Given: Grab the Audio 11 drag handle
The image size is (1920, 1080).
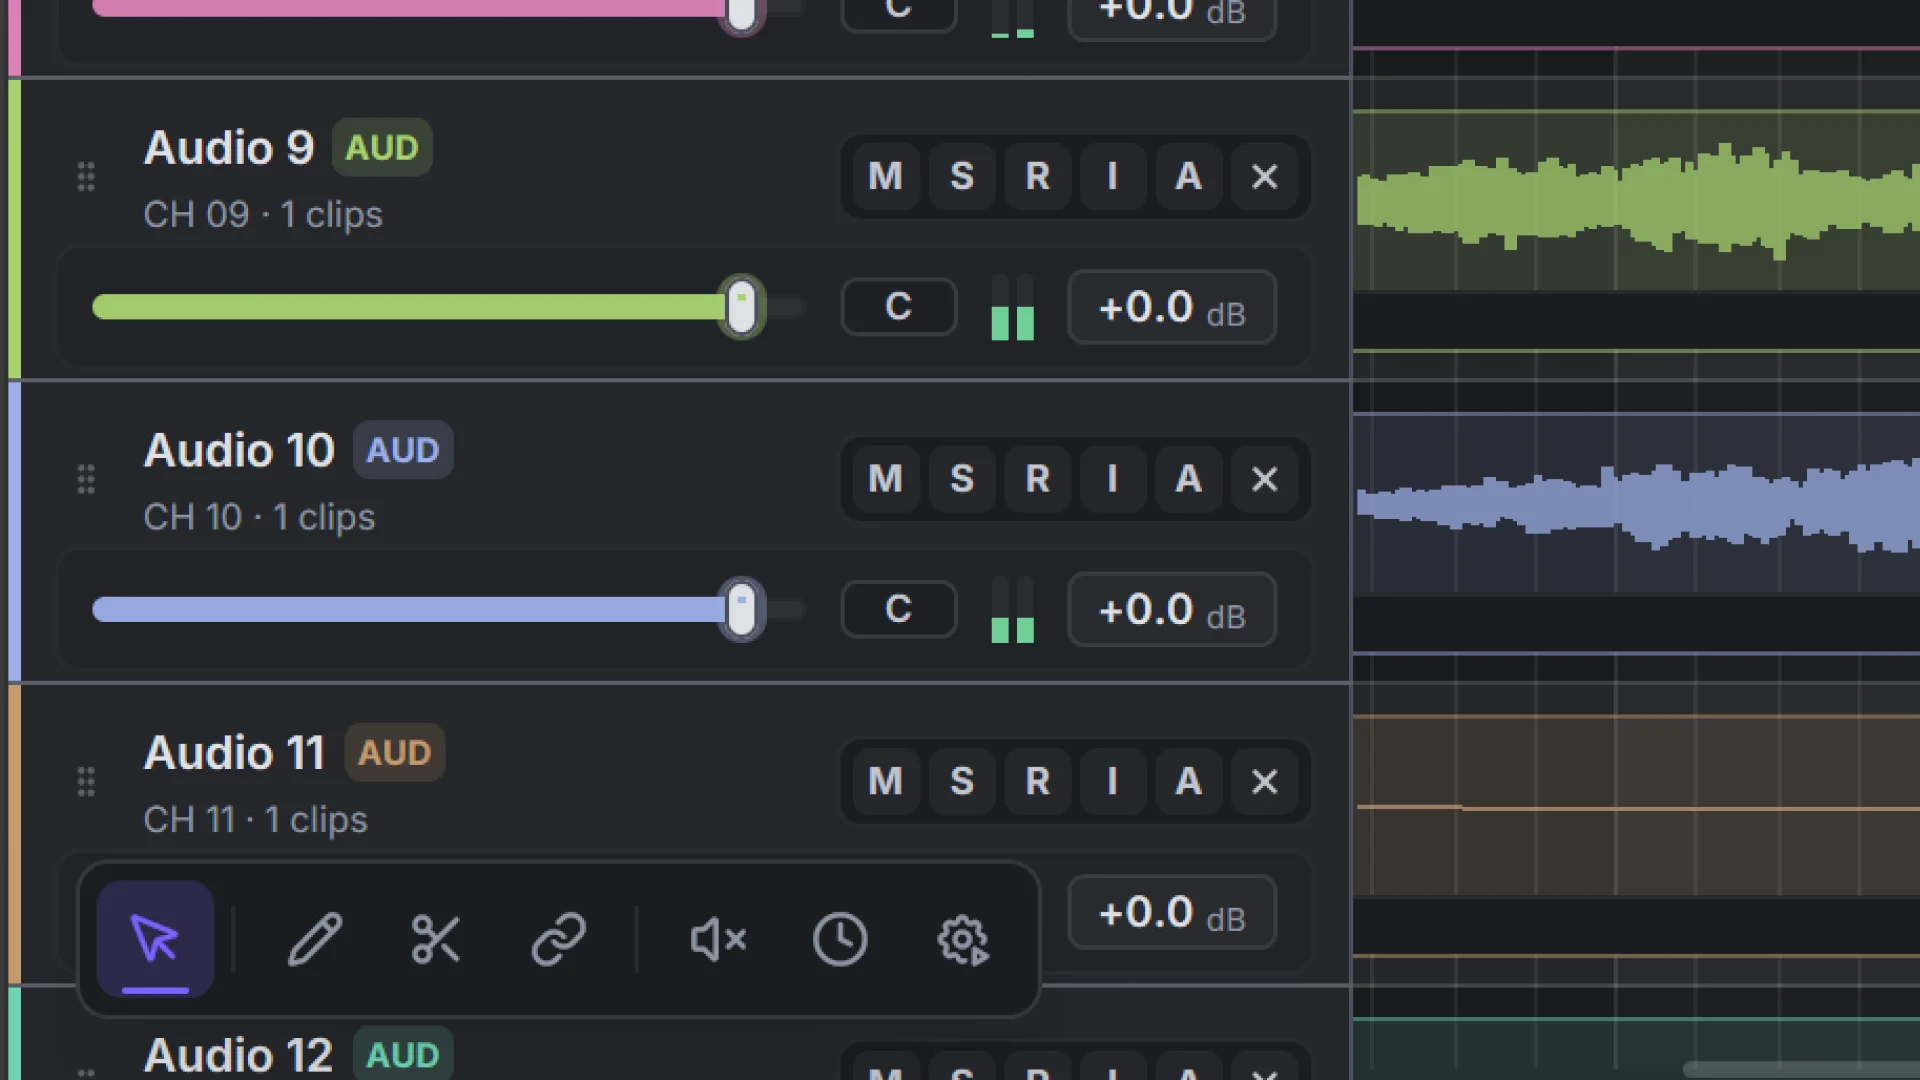Looking at the screenshot, I should pyautogui.click(x=86, y=781).
